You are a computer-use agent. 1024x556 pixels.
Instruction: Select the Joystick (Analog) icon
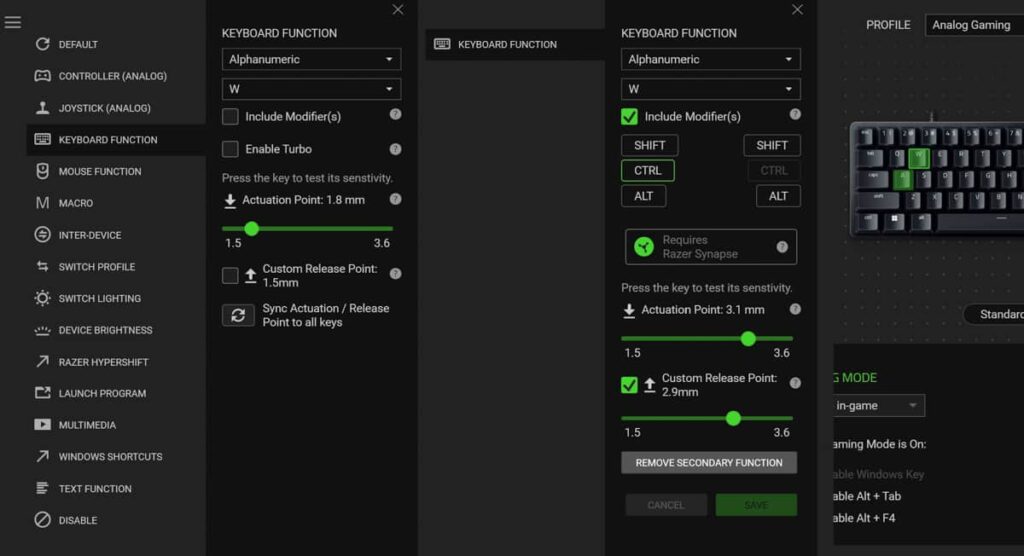(42, 108)
